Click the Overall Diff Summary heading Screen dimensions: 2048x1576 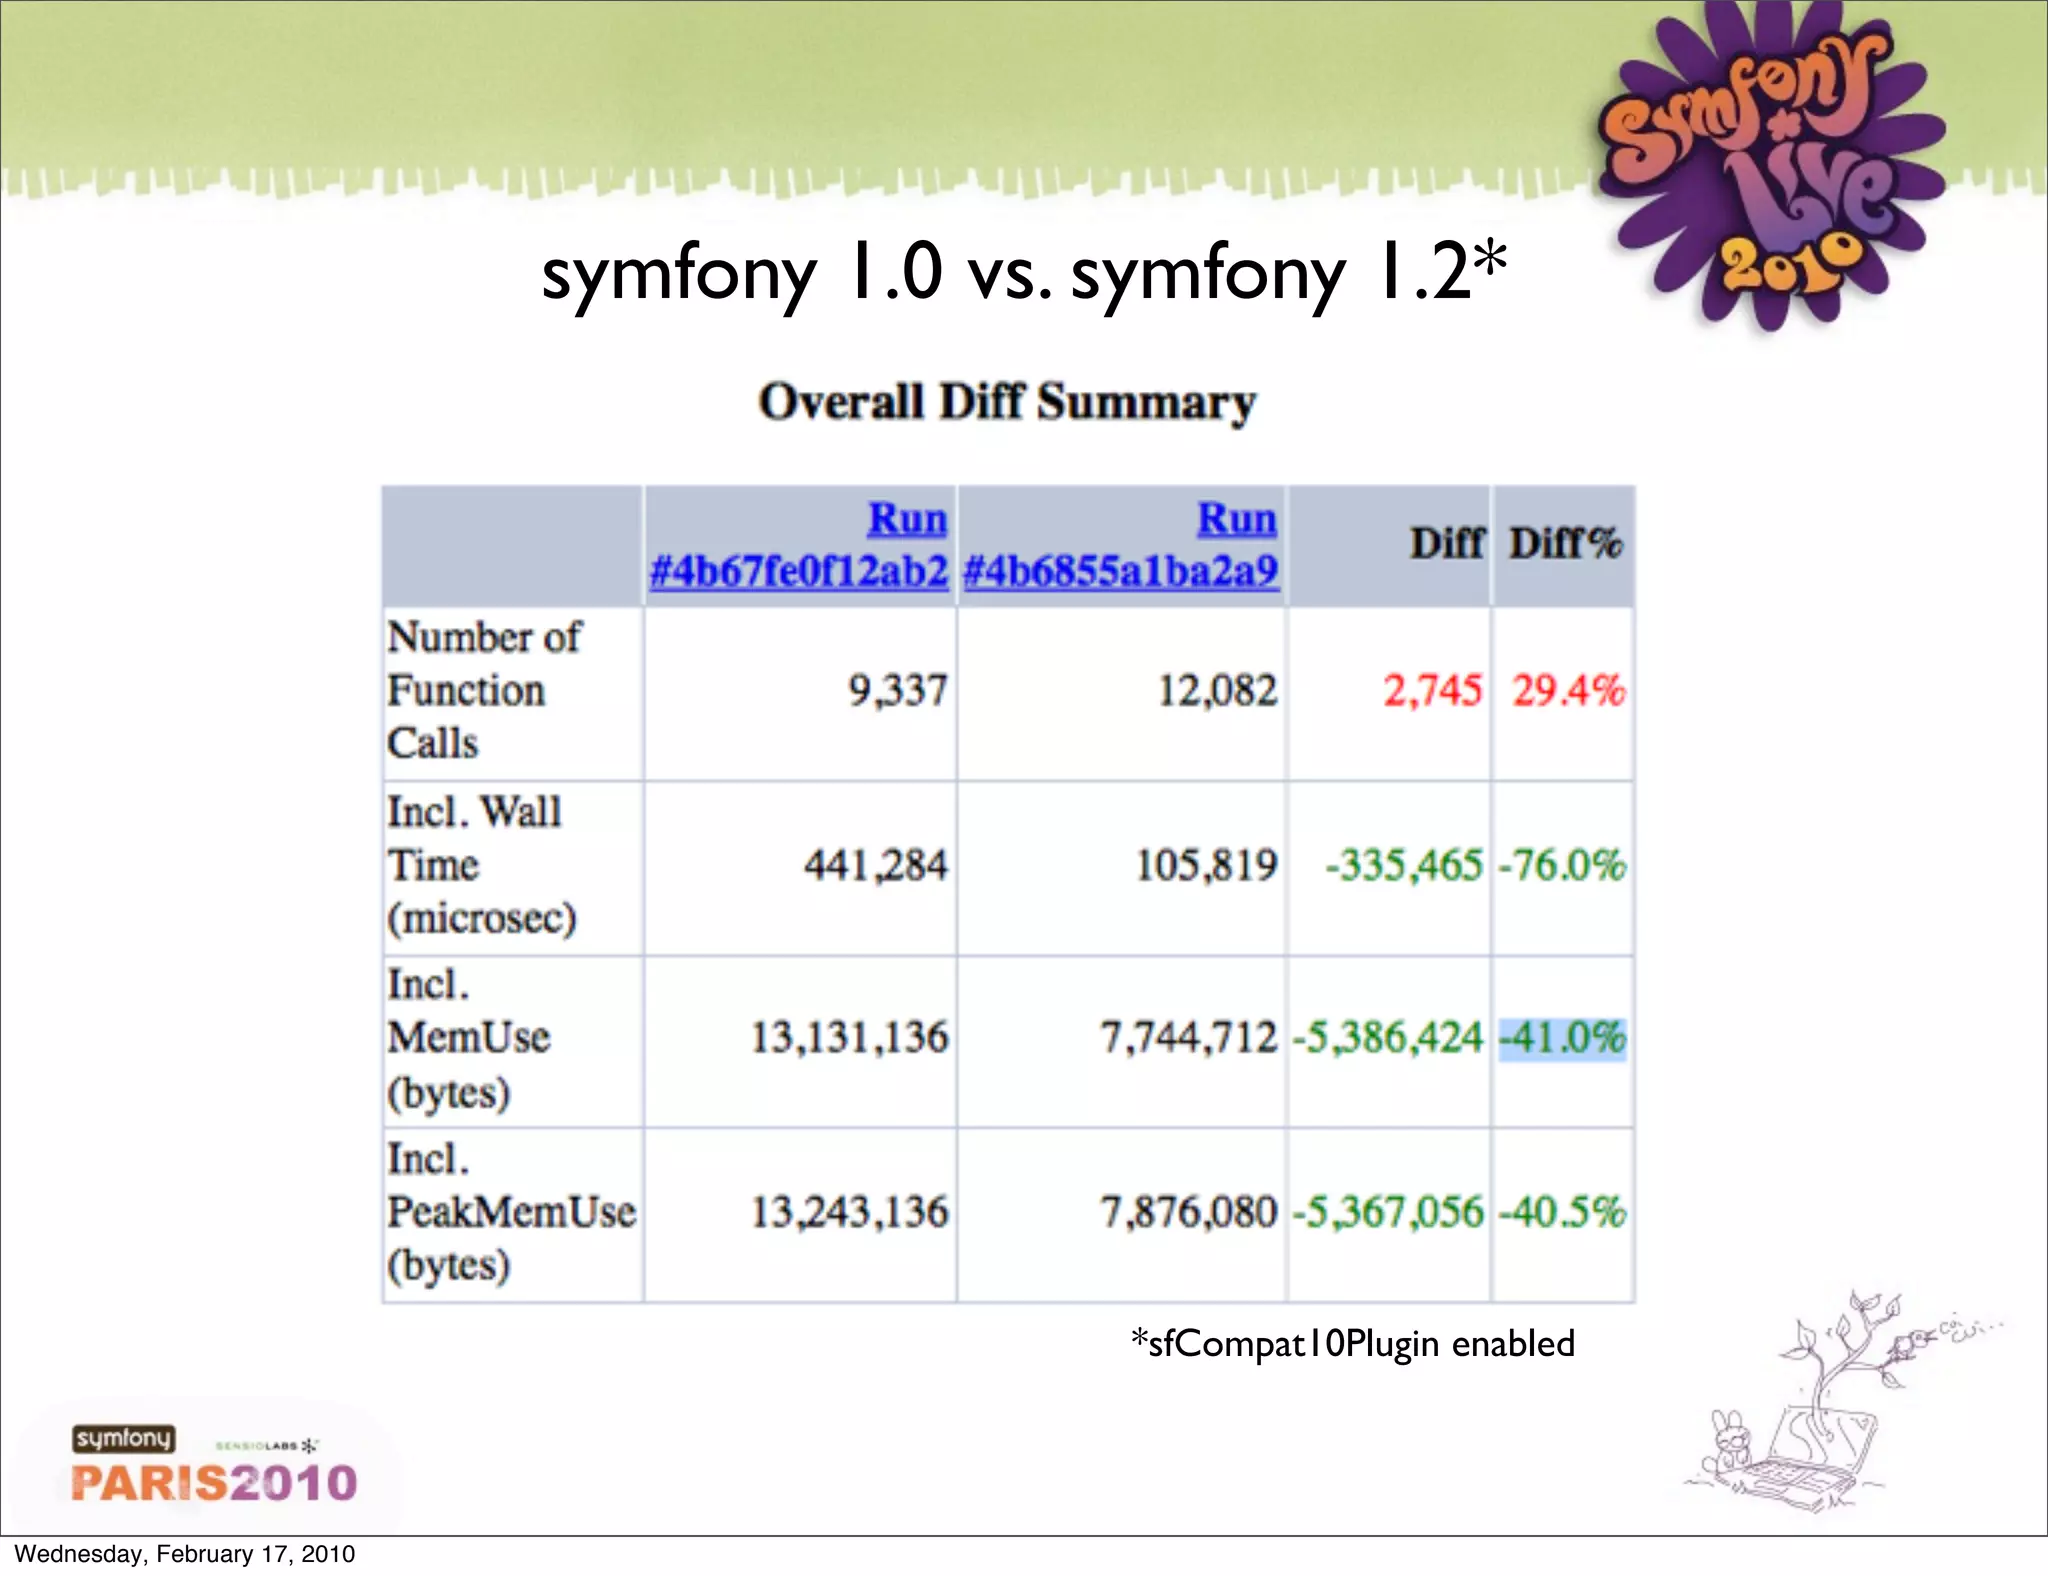(1007, 402)
